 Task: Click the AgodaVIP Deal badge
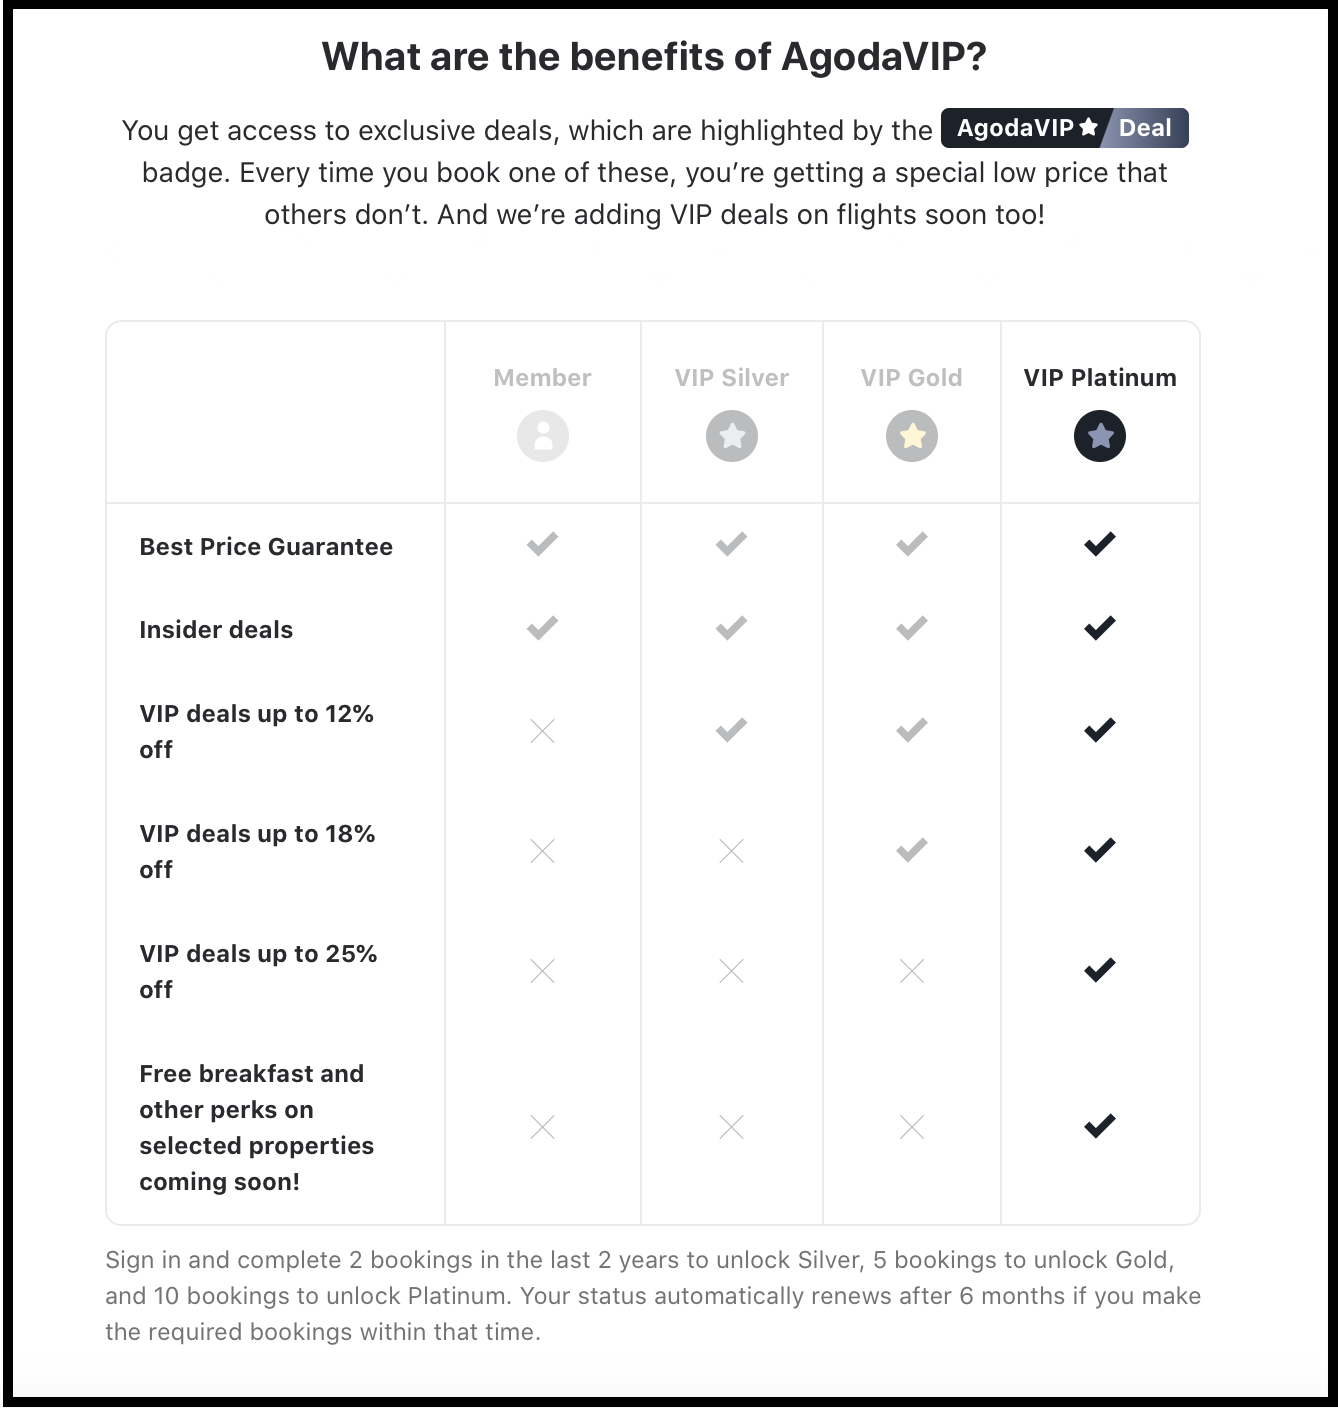(1065, 128)
